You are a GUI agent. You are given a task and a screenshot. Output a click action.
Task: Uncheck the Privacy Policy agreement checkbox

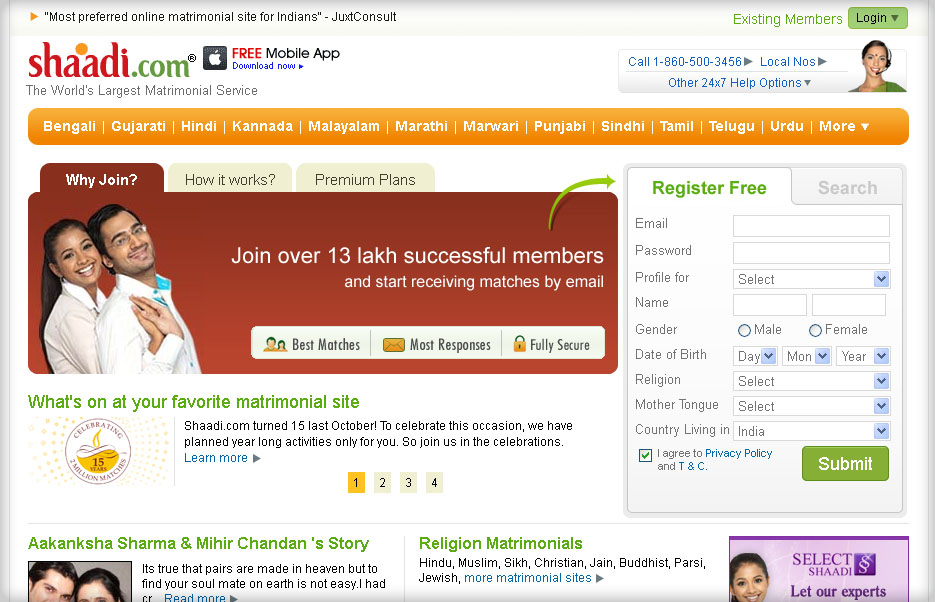tap(645, 455)
